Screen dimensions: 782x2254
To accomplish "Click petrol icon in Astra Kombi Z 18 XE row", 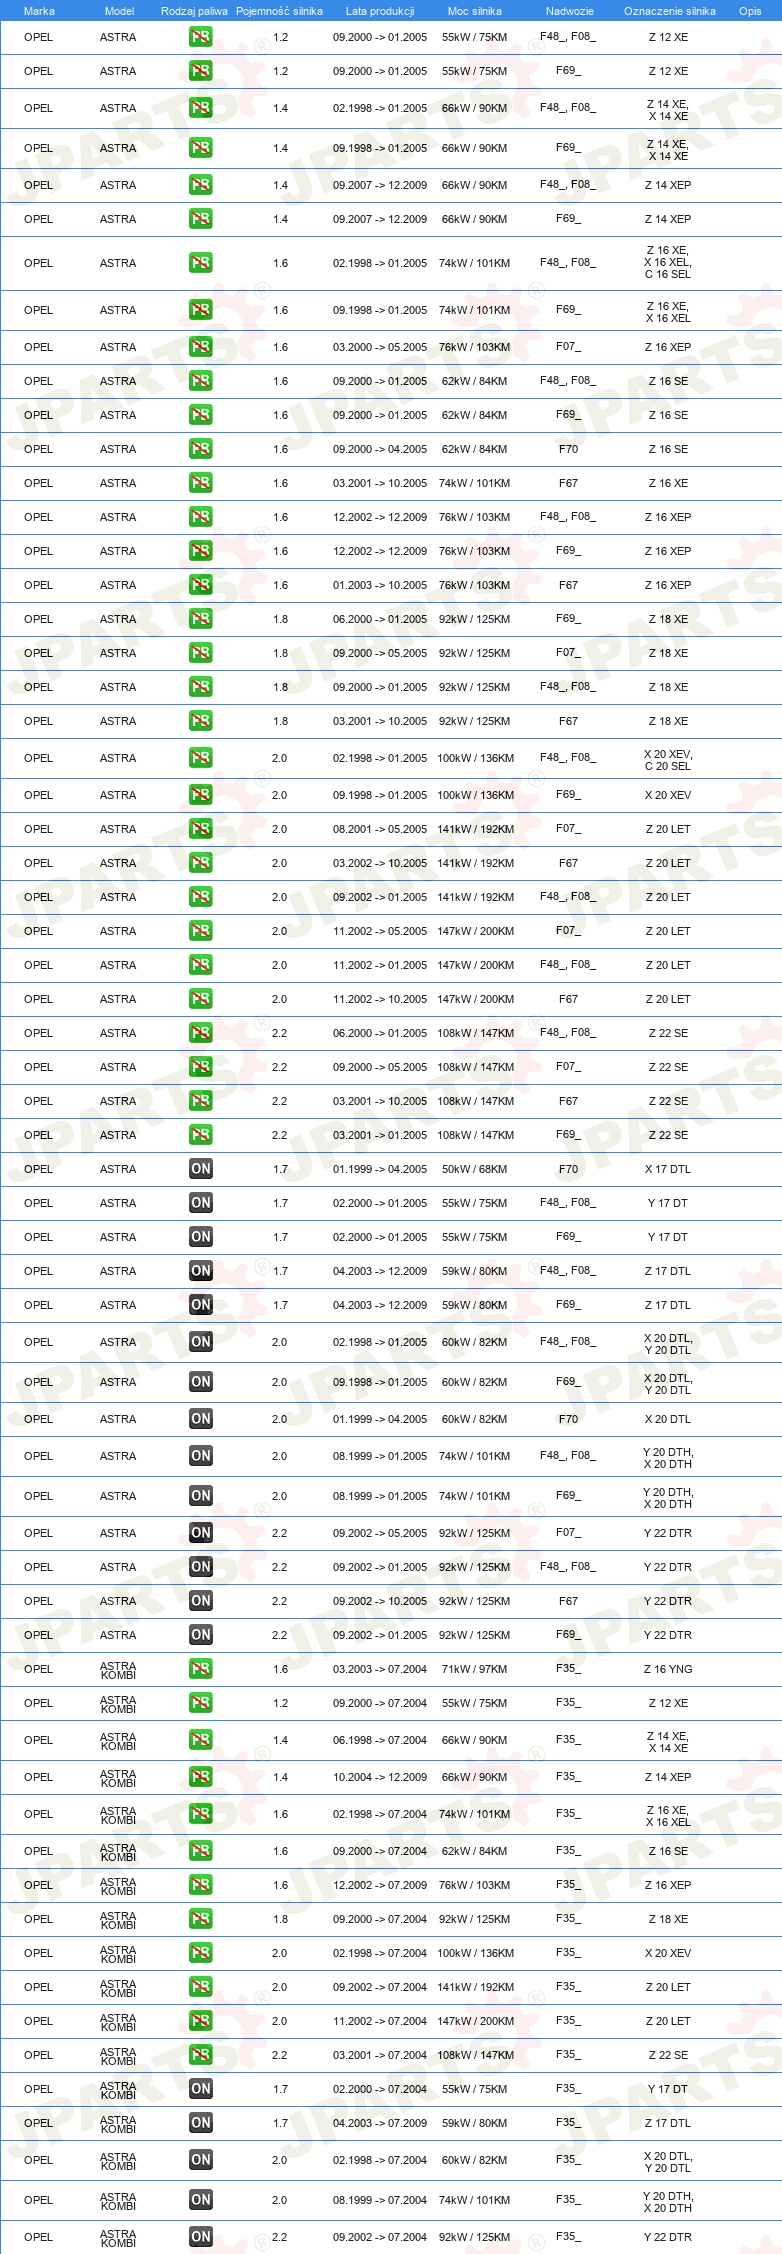I will [x=201, y=1919].
